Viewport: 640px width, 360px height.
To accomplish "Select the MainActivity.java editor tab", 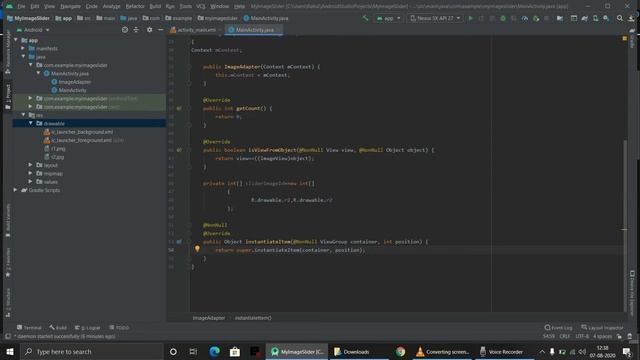I will point(254,30).
